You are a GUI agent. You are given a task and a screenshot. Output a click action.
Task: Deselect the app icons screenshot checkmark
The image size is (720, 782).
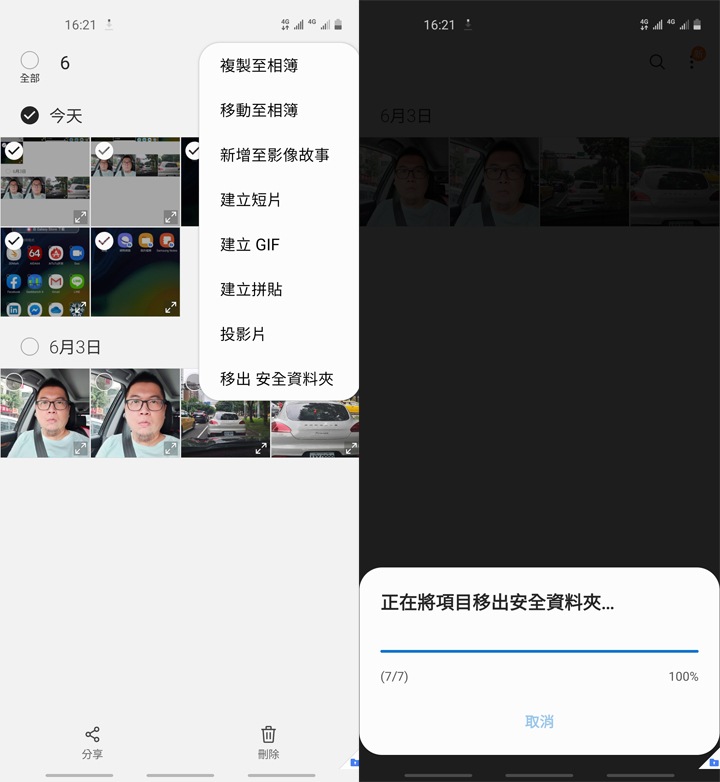[14, 241]
